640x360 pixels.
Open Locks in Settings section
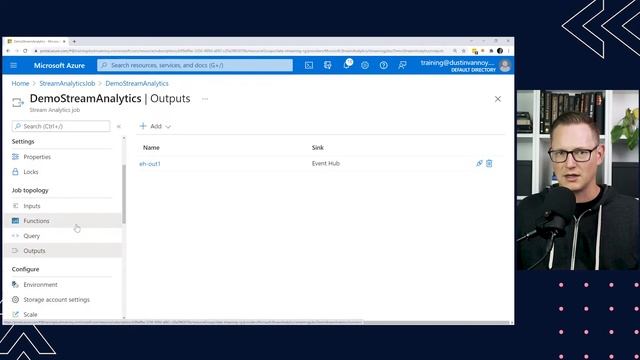(x=31, y=172)
